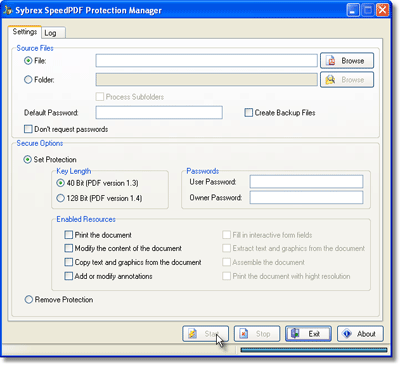Enable Copy text and graphics checkbox
Image resolution: width=400 pixels, height=365 pixels.
(68, 262)
